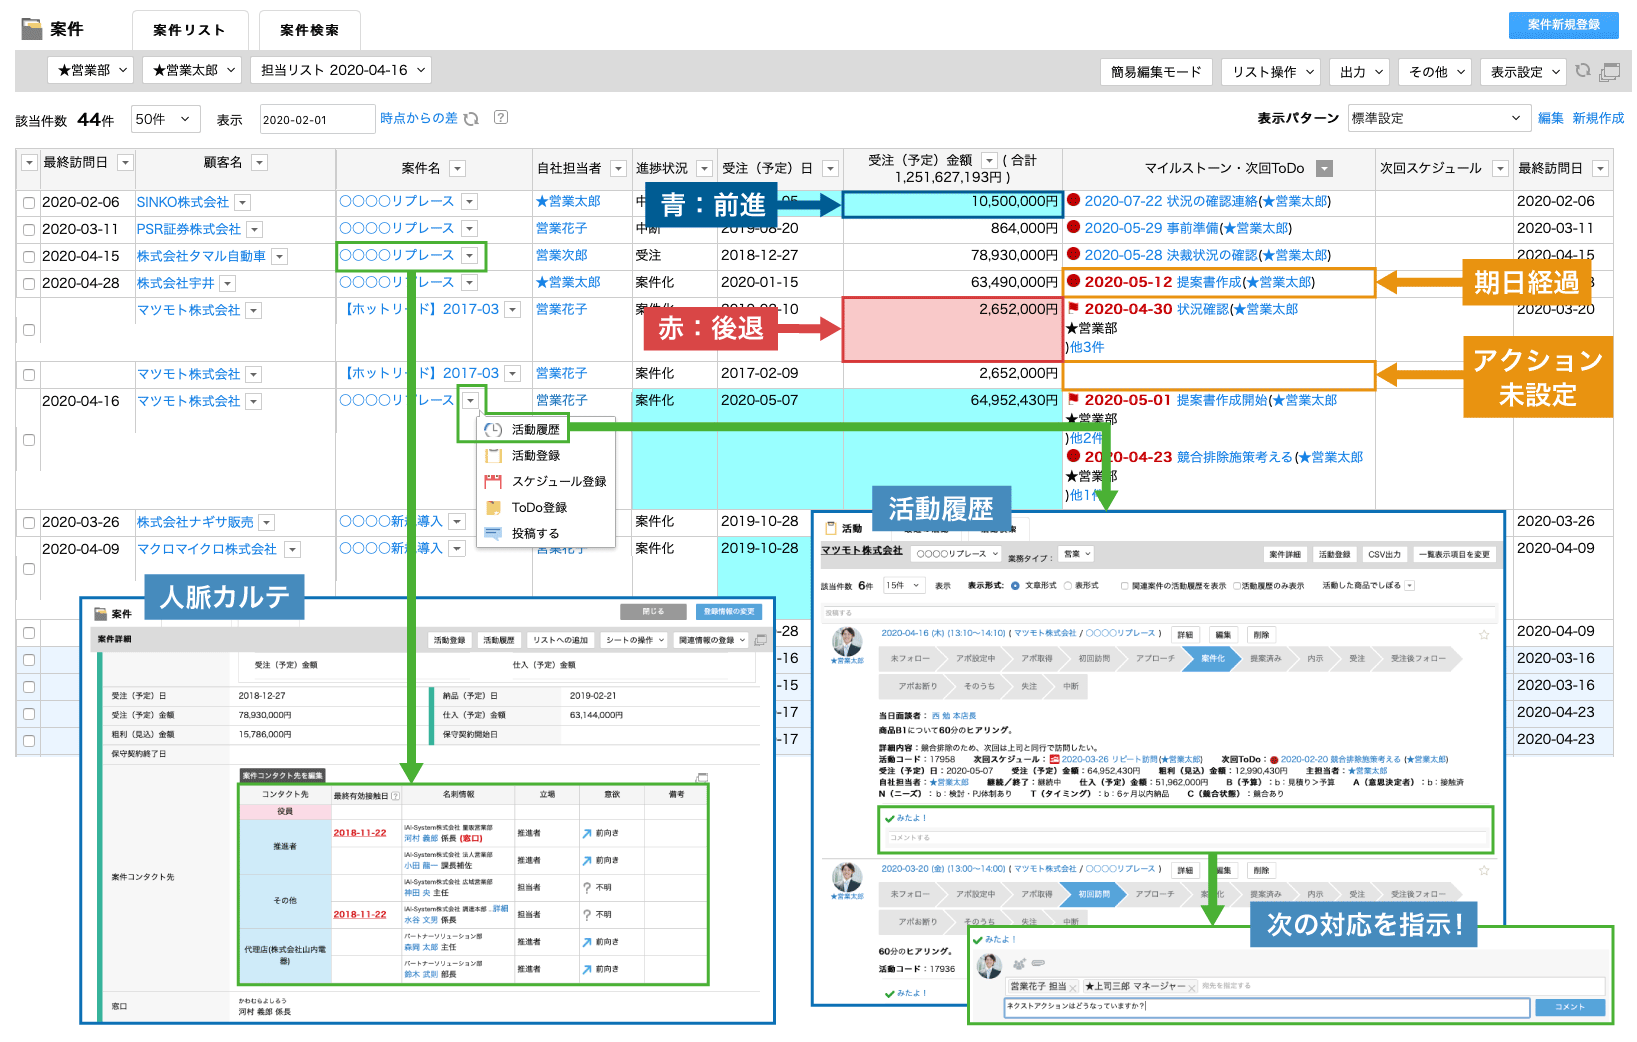The image size is (1637, 1042).
Task: Click the 活動登録 notepad icon in menu
Action: [493, 455]
